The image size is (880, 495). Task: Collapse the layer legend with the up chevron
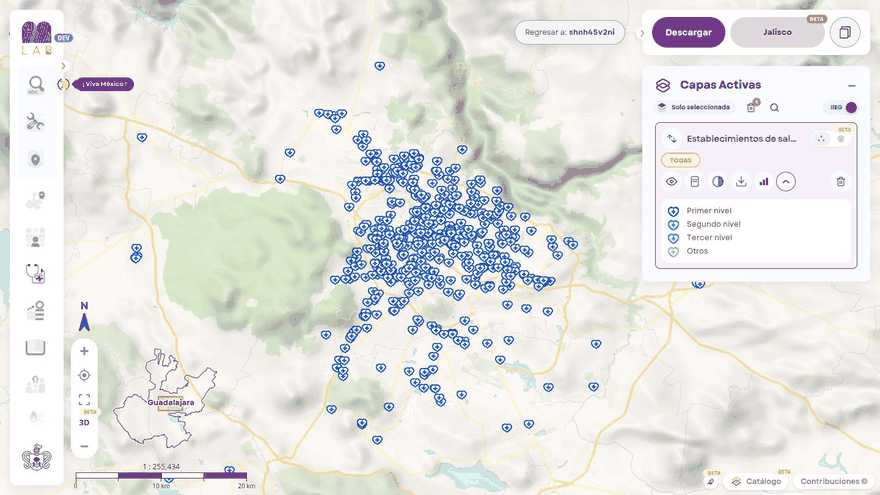coord(786,182)
